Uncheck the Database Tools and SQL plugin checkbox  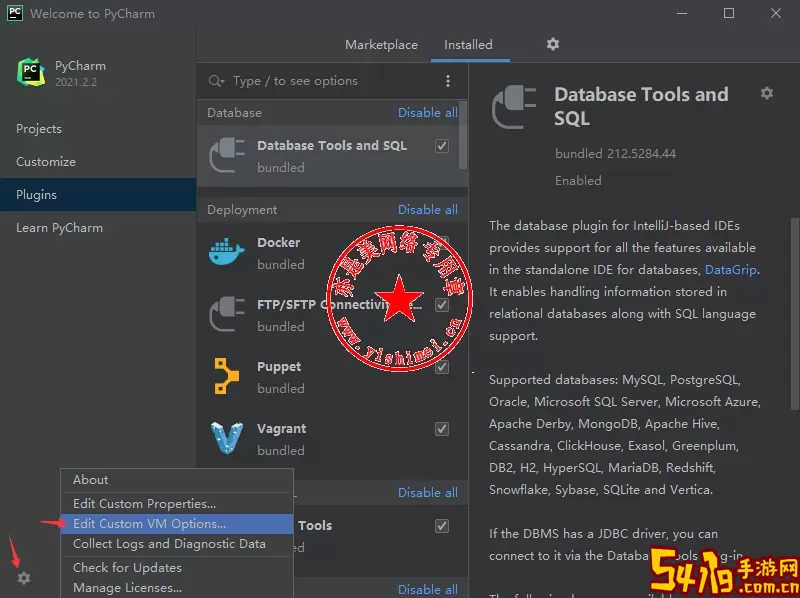point(442,146)
